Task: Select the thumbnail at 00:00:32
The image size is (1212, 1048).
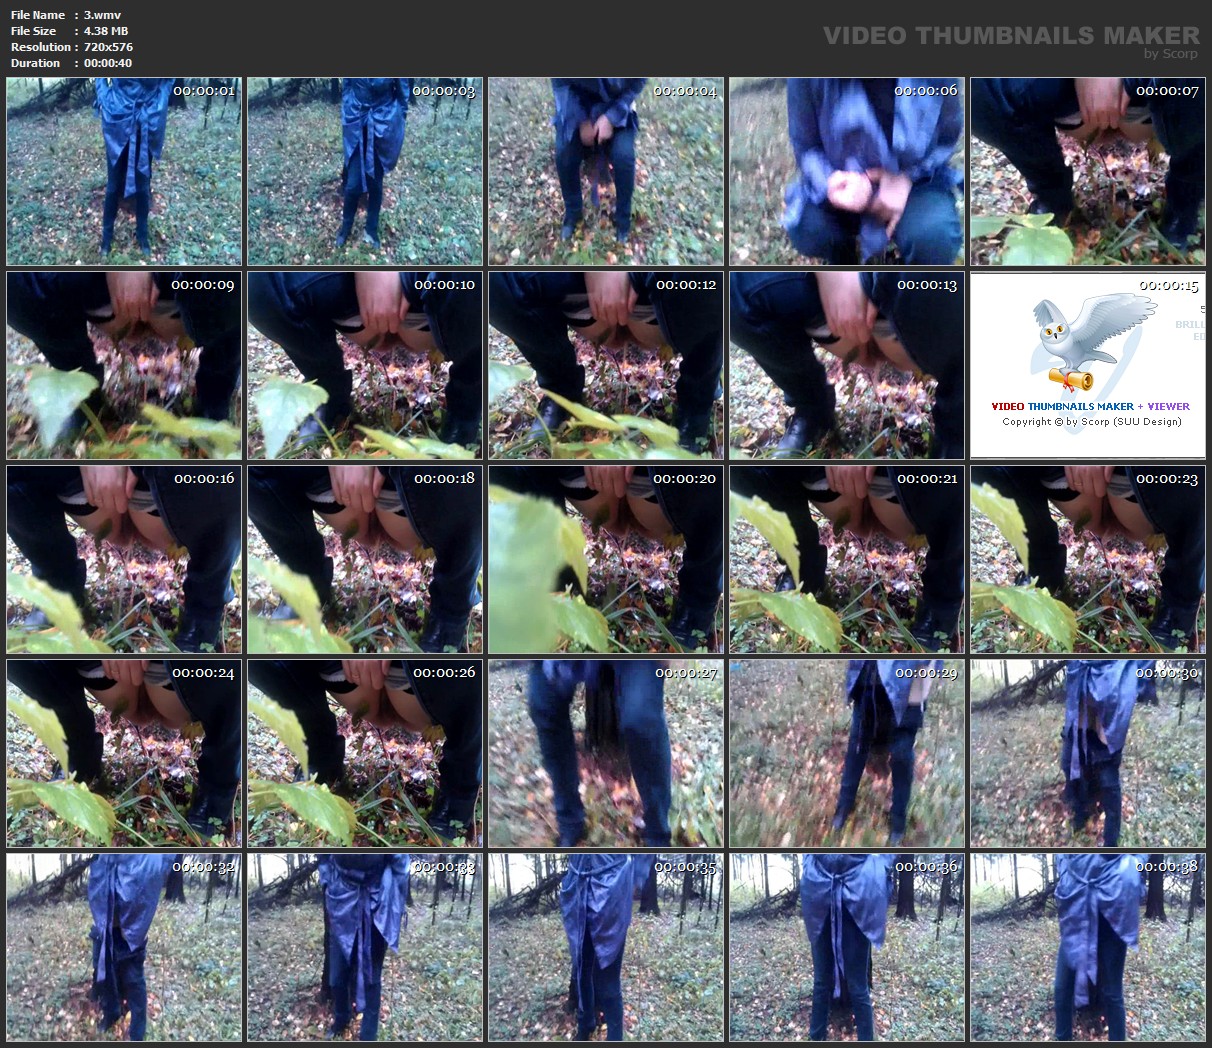Action: click(124, 947)
